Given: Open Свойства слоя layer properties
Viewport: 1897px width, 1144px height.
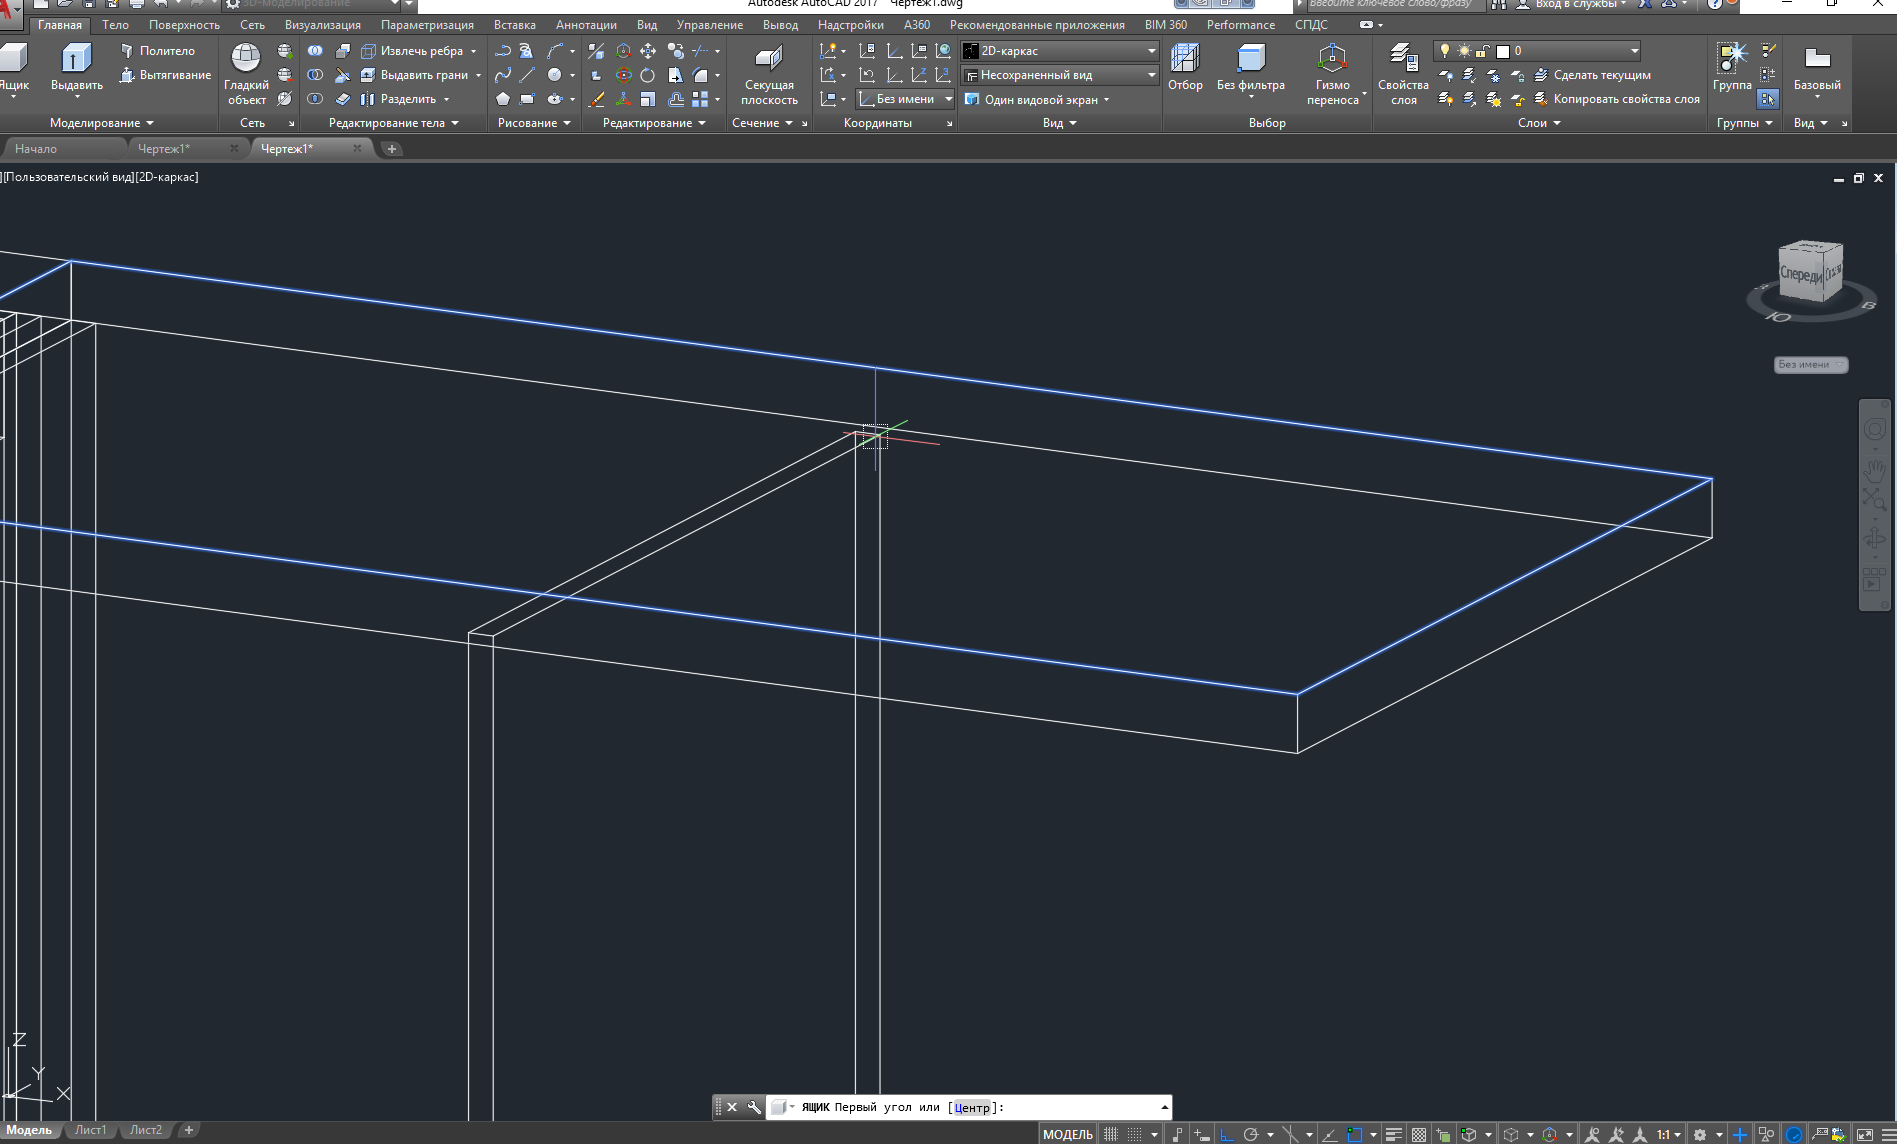Looking at the screenshot, I should coord(1402,60).
